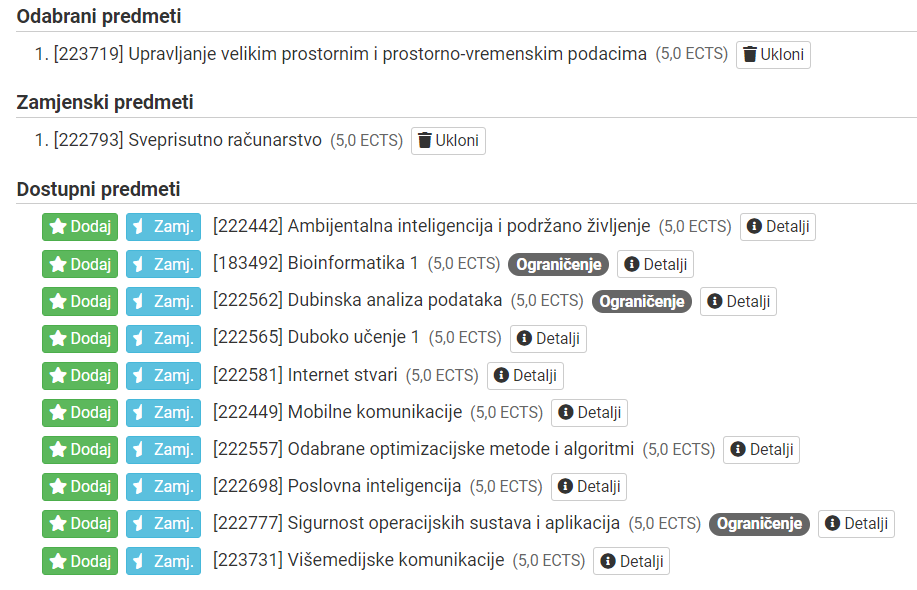917x590 pixels.
Task: Add Ambijentalna inteligencija with Dodaj star
Action: 80,227
